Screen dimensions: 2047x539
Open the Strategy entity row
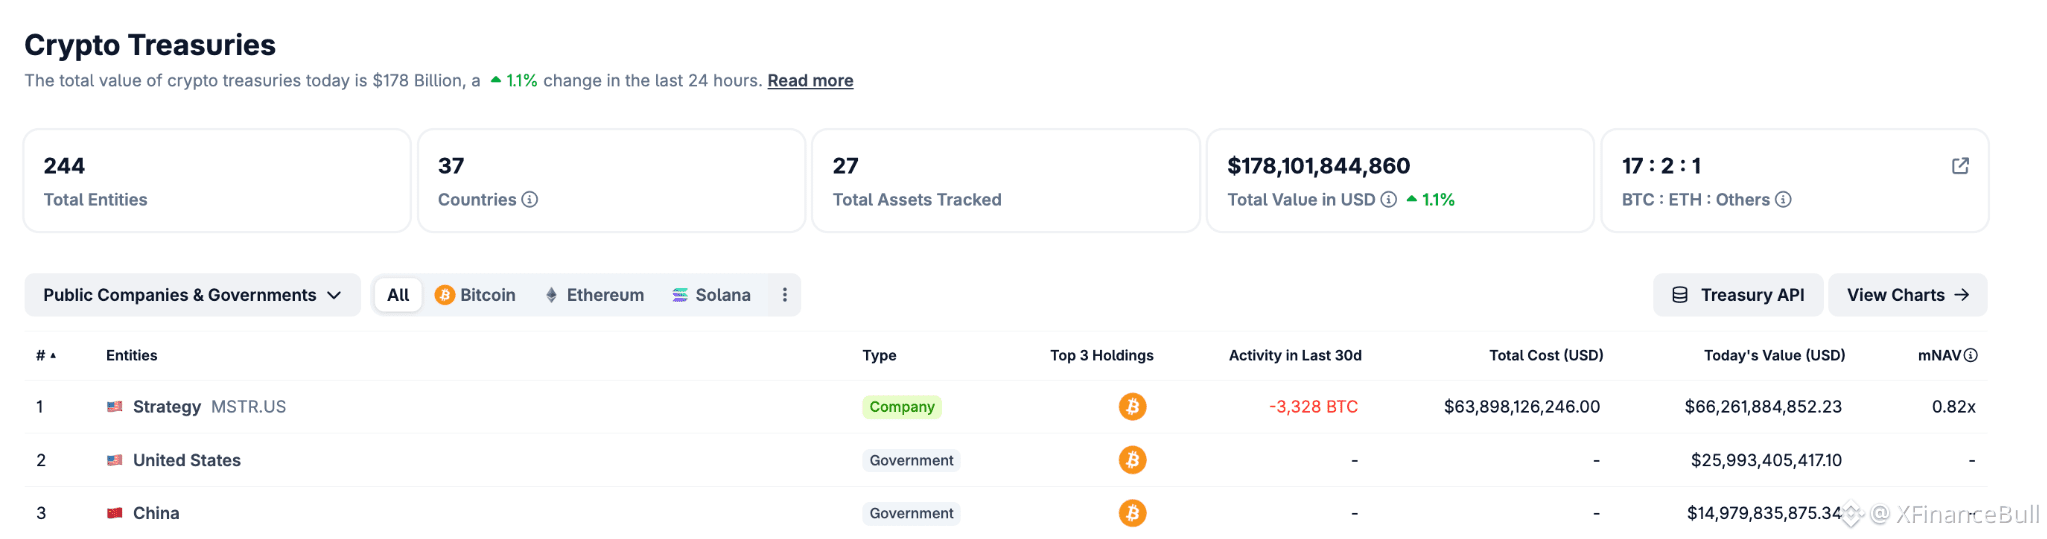[x=1006, y=407]
